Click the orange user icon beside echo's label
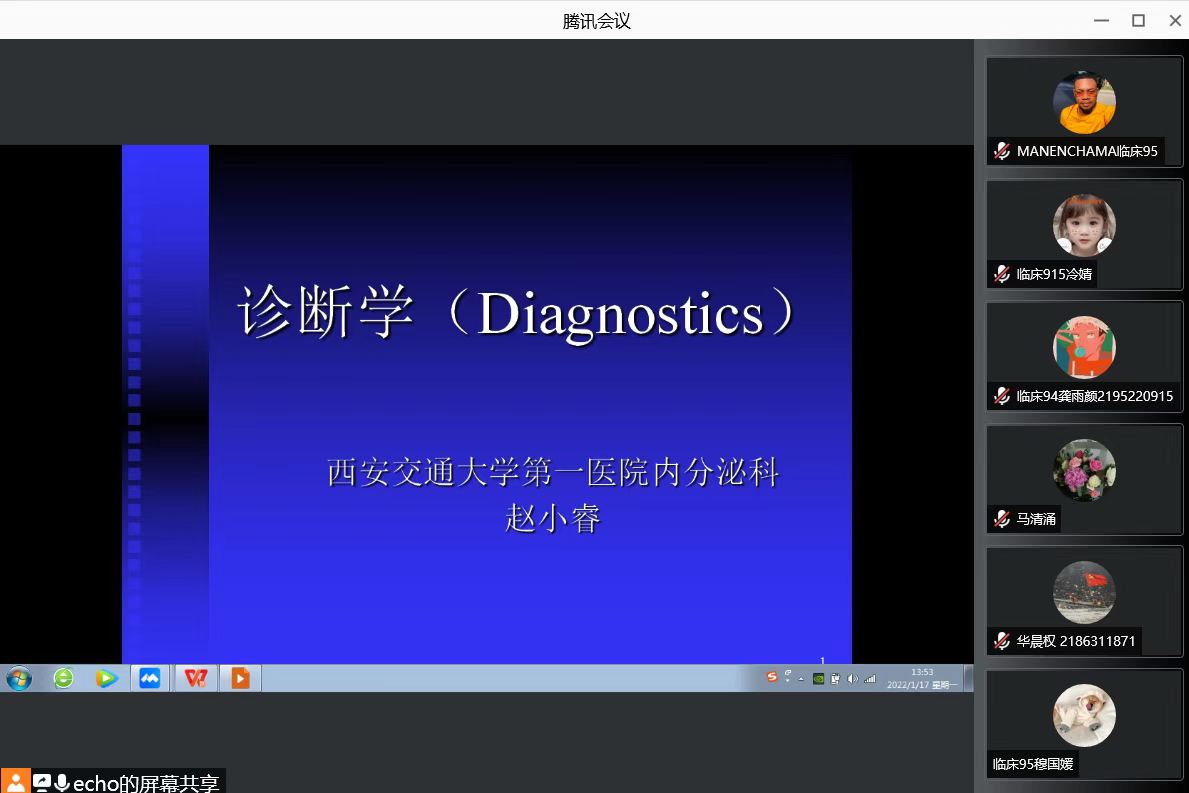This screenshot has width=1189, height=793. click(16, 782)
